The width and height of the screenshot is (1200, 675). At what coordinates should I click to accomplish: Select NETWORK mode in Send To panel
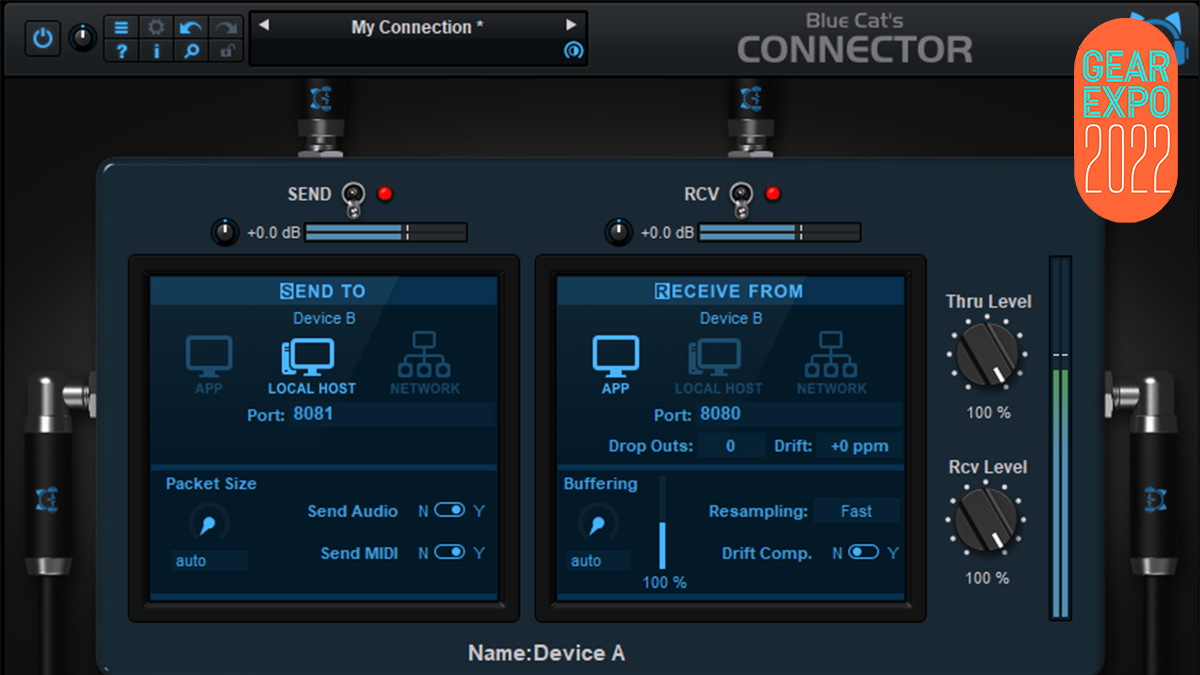[425, 365]
